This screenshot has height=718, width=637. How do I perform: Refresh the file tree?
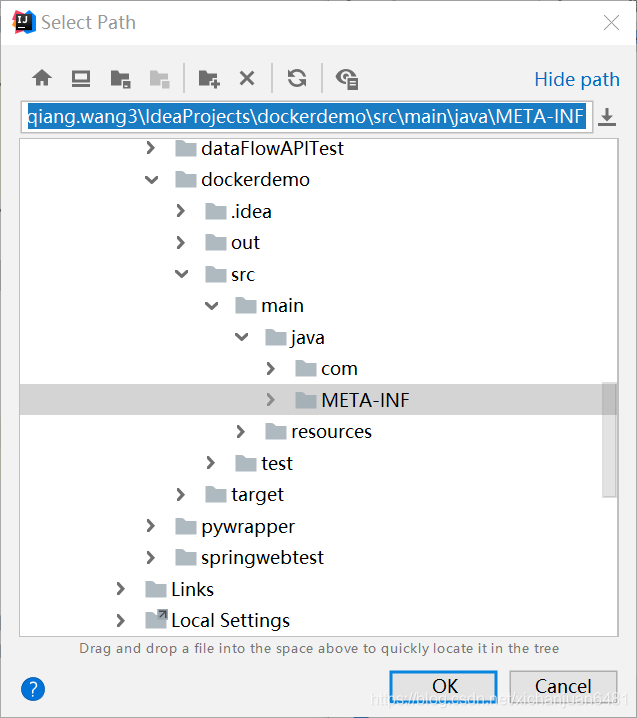[x=297, y=78]
